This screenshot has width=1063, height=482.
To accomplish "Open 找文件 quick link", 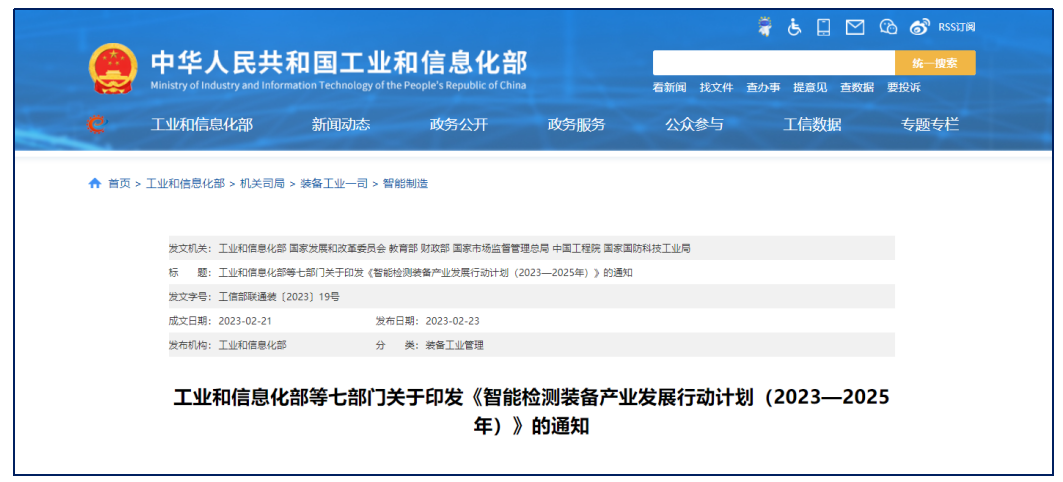I will [717, 87].
